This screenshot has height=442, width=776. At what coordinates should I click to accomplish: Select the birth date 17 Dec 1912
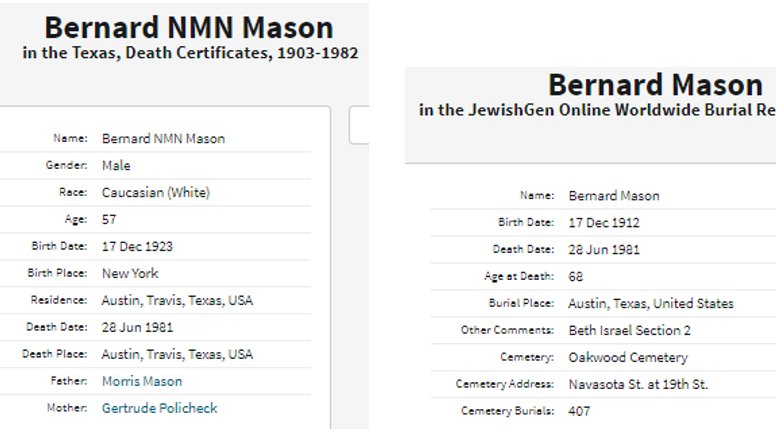(604, 222)
